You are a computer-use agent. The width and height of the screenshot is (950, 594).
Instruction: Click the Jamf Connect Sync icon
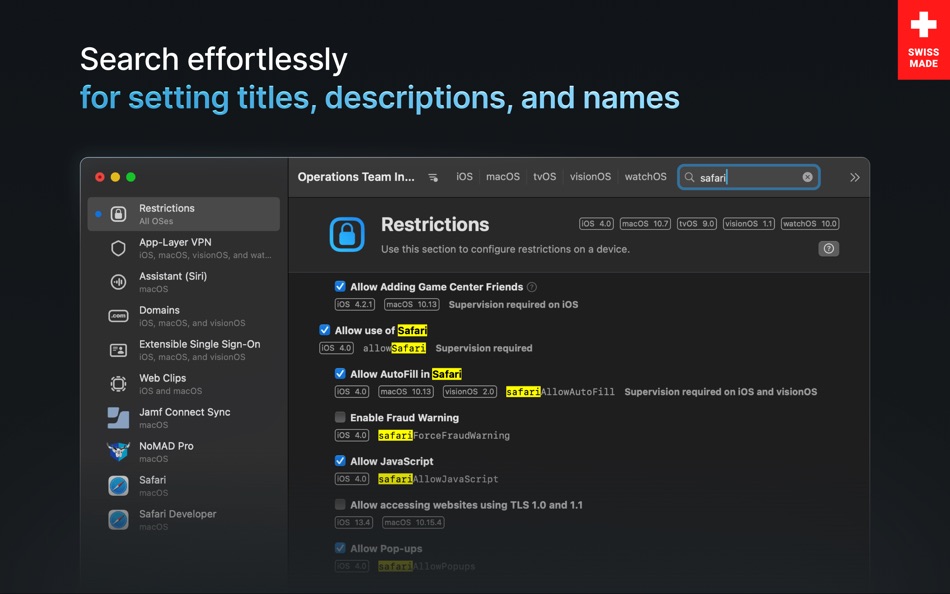tap(118, 418)
